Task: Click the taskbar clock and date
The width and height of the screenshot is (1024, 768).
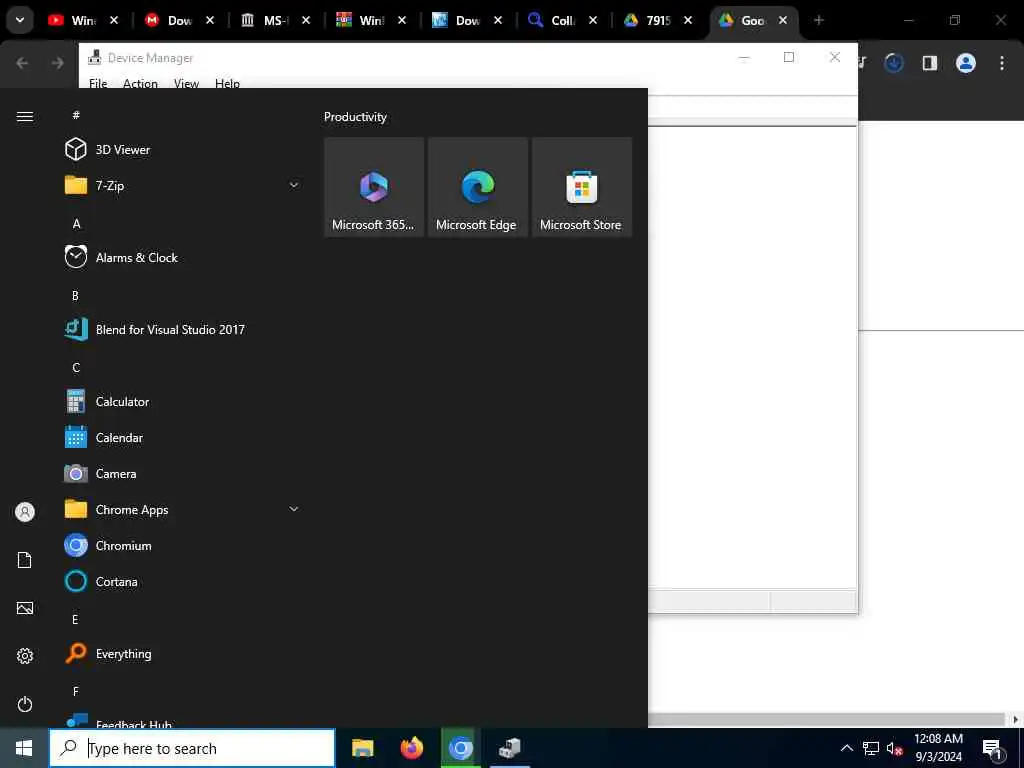Action: tap(938, 748)
